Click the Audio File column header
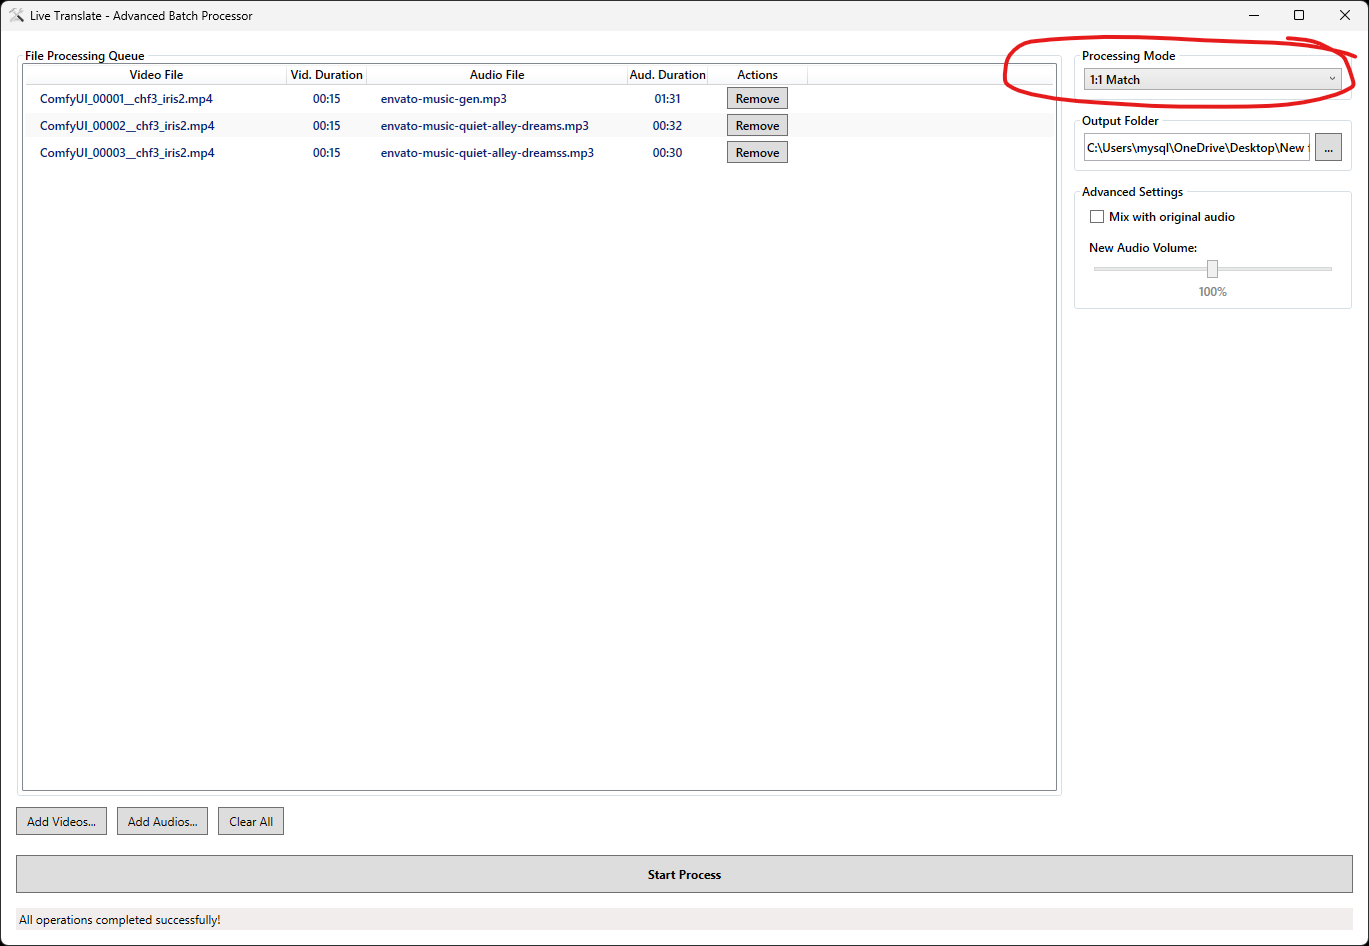The image size is (1369, 946). coord(497,75)
